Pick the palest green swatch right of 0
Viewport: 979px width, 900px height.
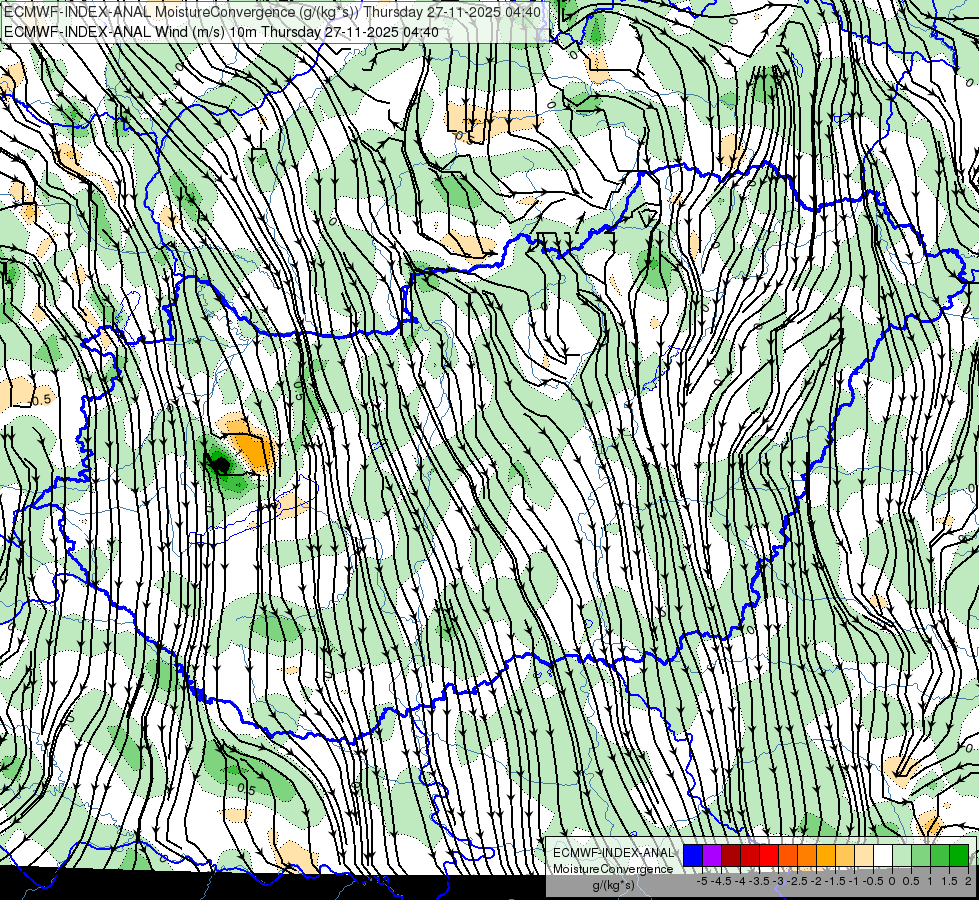click(x=902, y=855)
